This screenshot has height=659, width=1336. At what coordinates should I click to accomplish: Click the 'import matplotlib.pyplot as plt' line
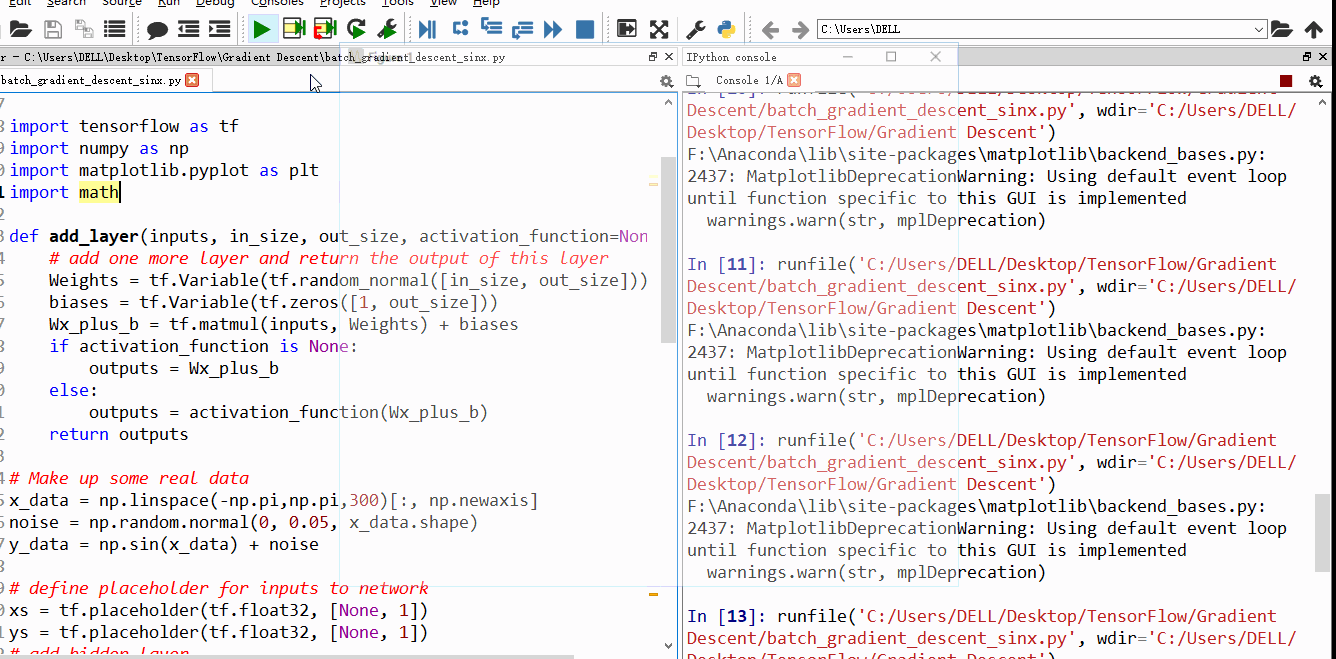coord(164,170)
